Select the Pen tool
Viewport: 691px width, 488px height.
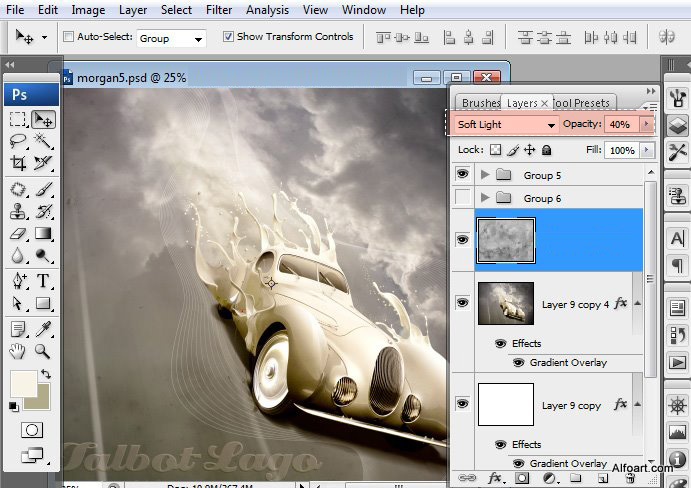pyautogui.click(x=18, y=281)
